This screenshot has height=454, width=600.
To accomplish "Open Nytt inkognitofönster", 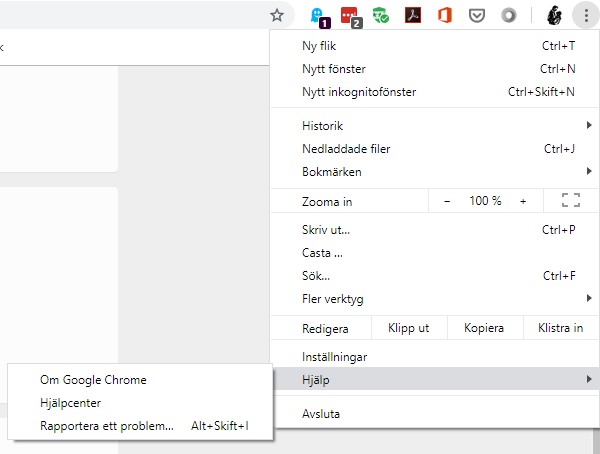I will 435,92.
